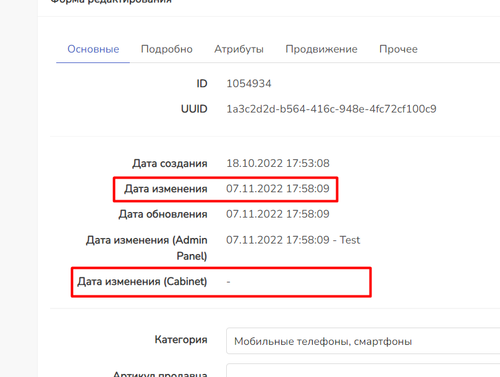Click the Дата создания label
This screenshot has width=500, height=377.
coord(170,164)
